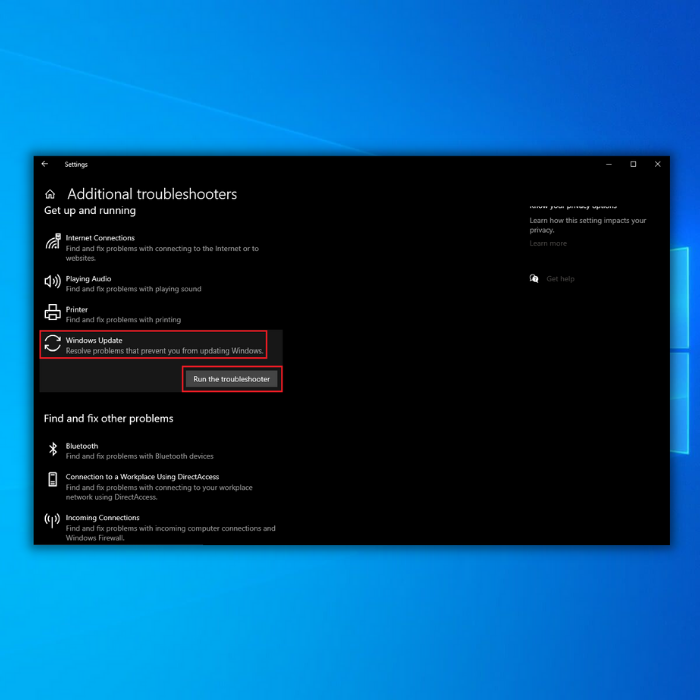
Task: Click the 'Get up and running' heading
Action: (x=90, y=210)
